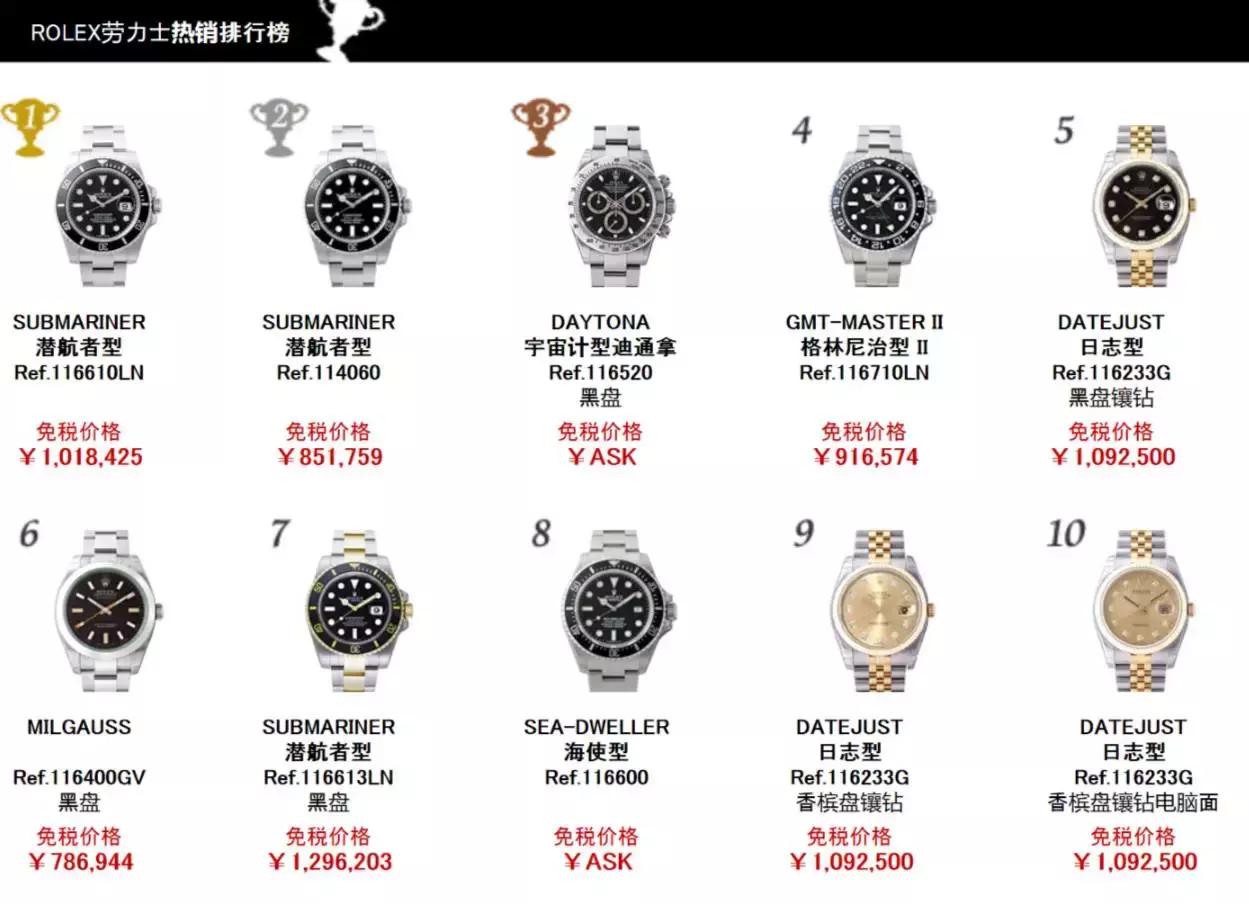This screenshot has height=904, width=1249.
Task: Click the ROLEX劳力士热销排行榜 header title
Action: pyautogui.click(x=160, y=32)
